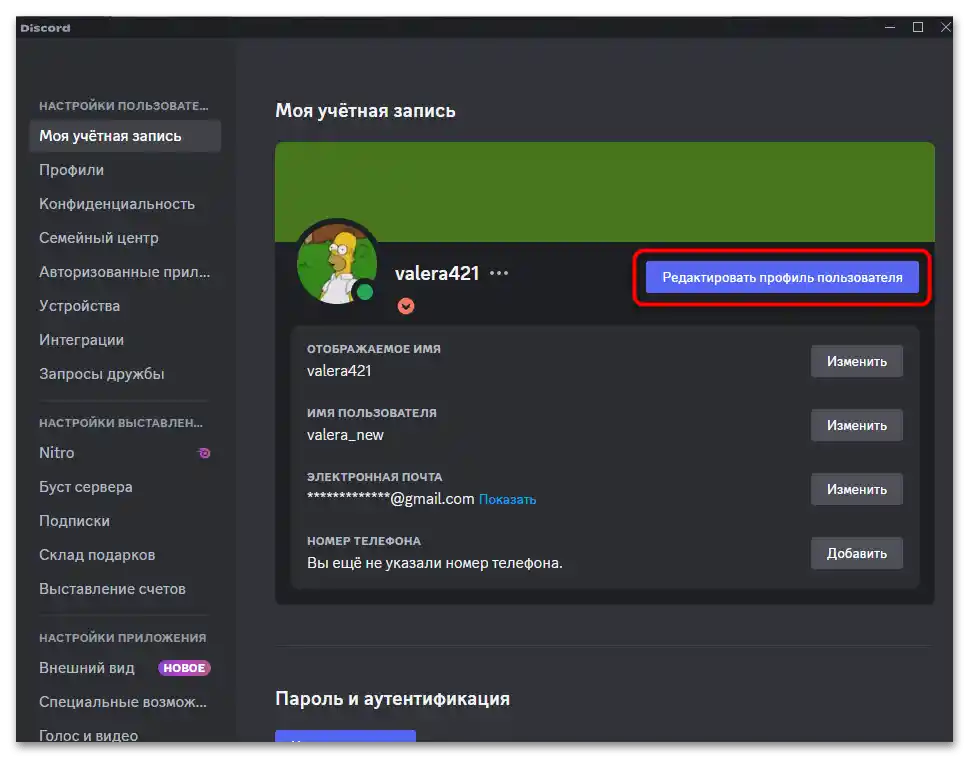Reveal the hidden email with Показать

tap(507, 500)
